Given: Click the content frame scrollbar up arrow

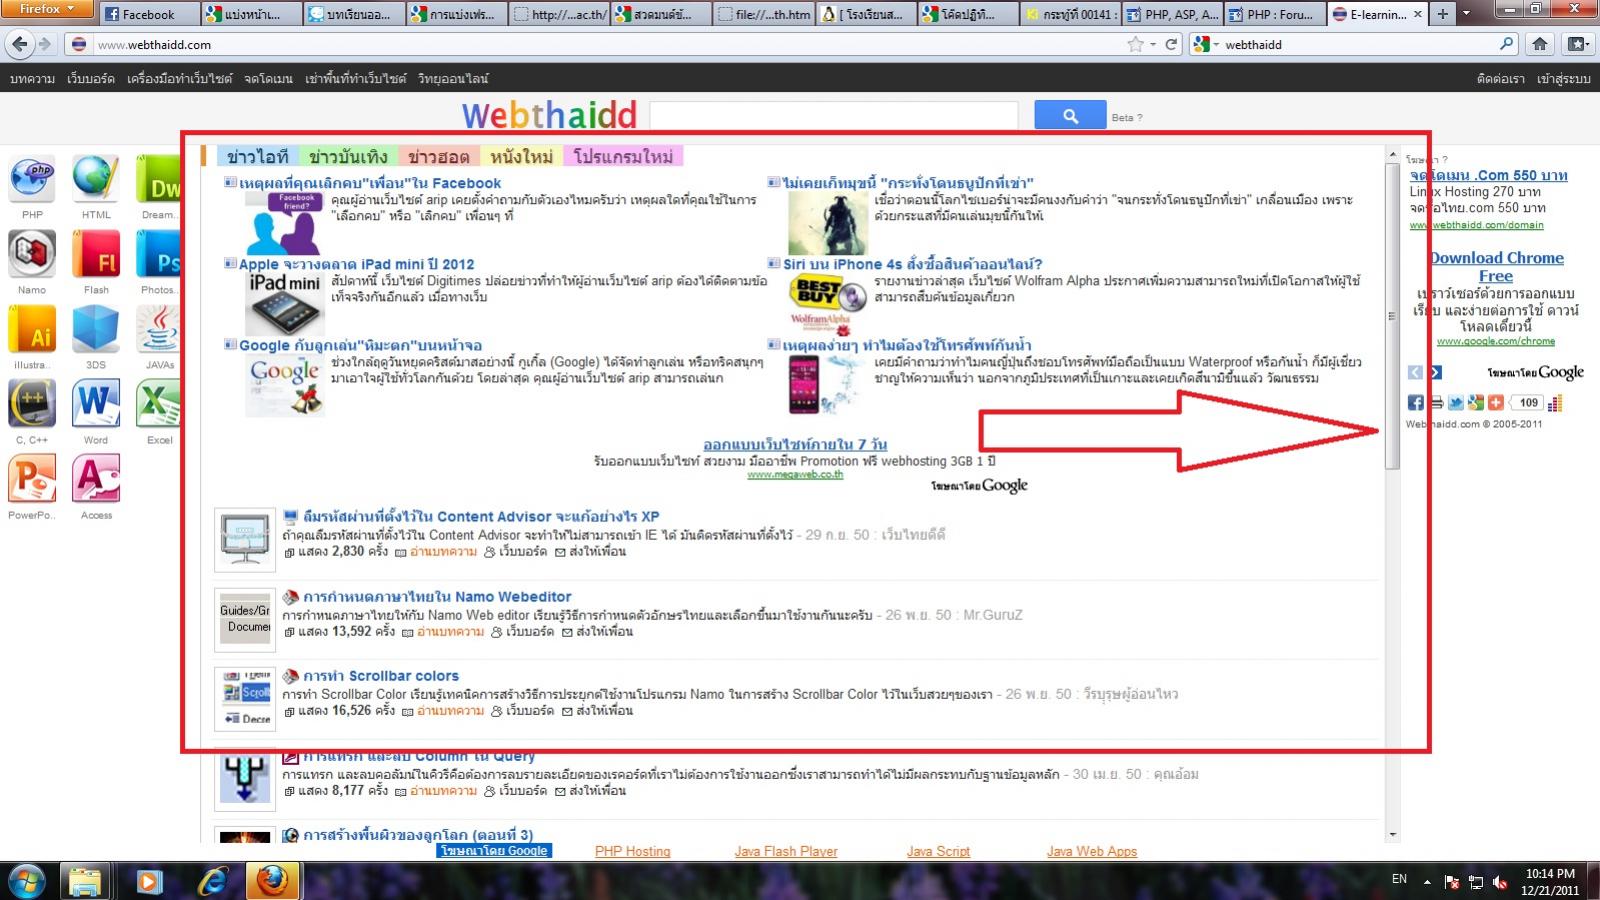Looking at the screenshot, I should coord(1392,155).
